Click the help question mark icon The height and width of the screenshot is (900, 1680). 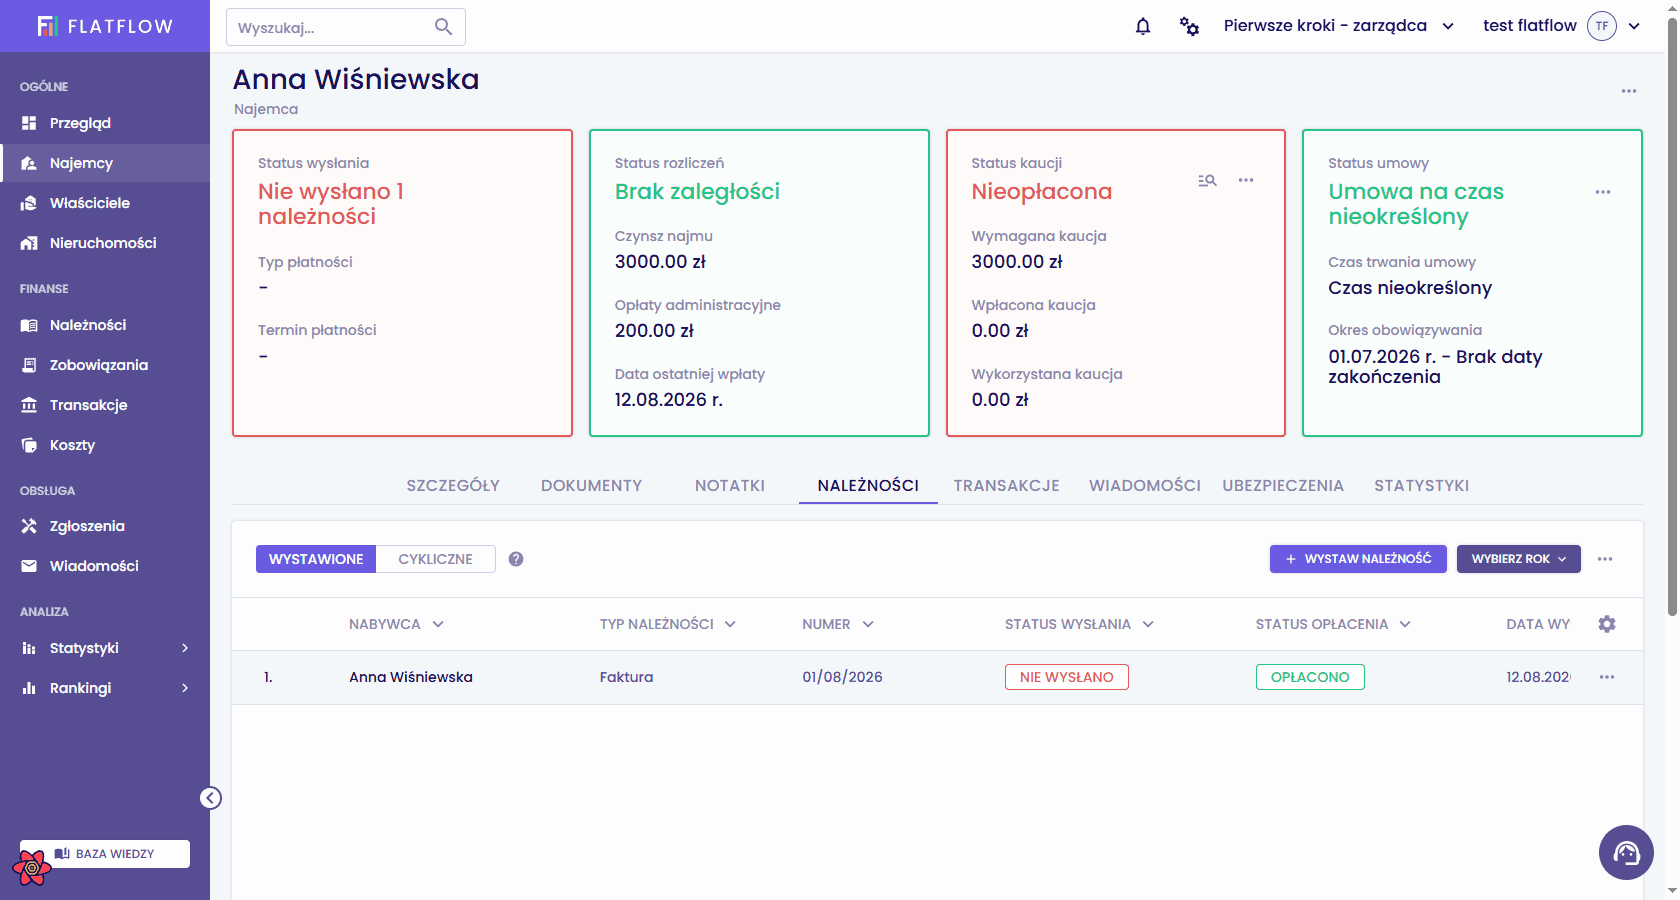pos(516,559)
